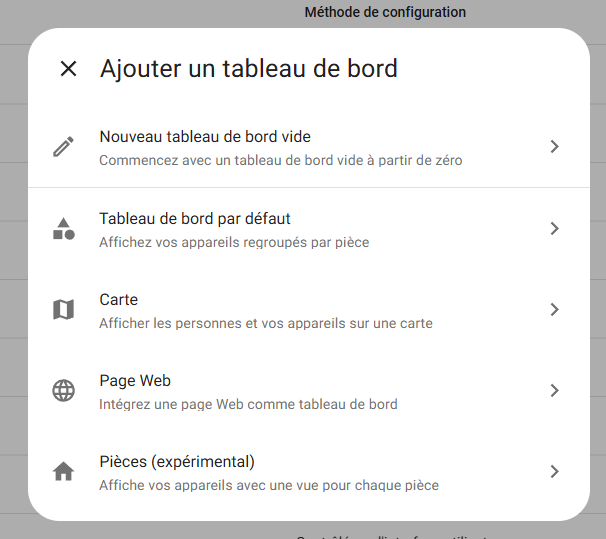Screen dimensions: 606x539
Task: Open chevron next to Tableau de bord par défaut
Action: (x=555, y=229)
